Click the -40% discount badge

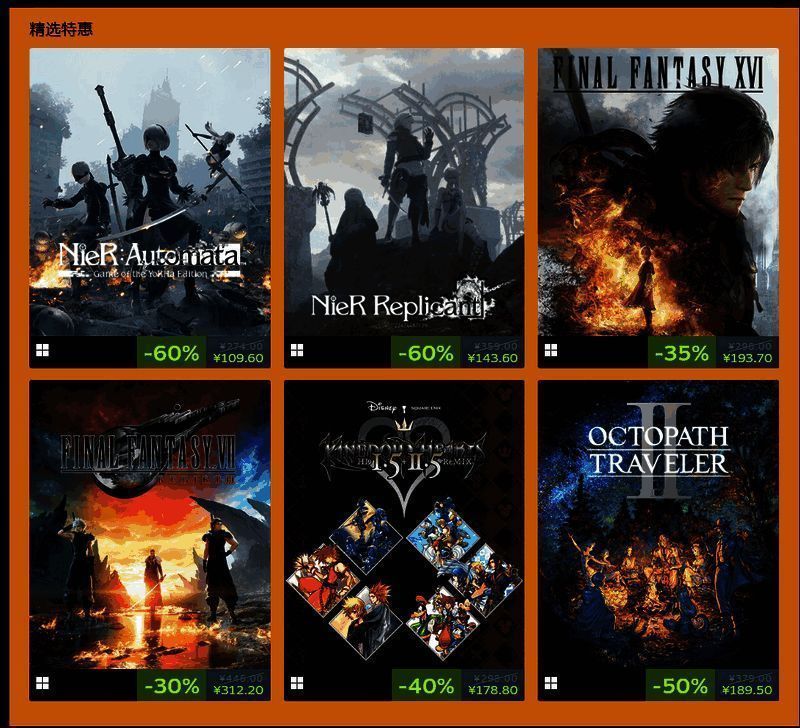426,685
